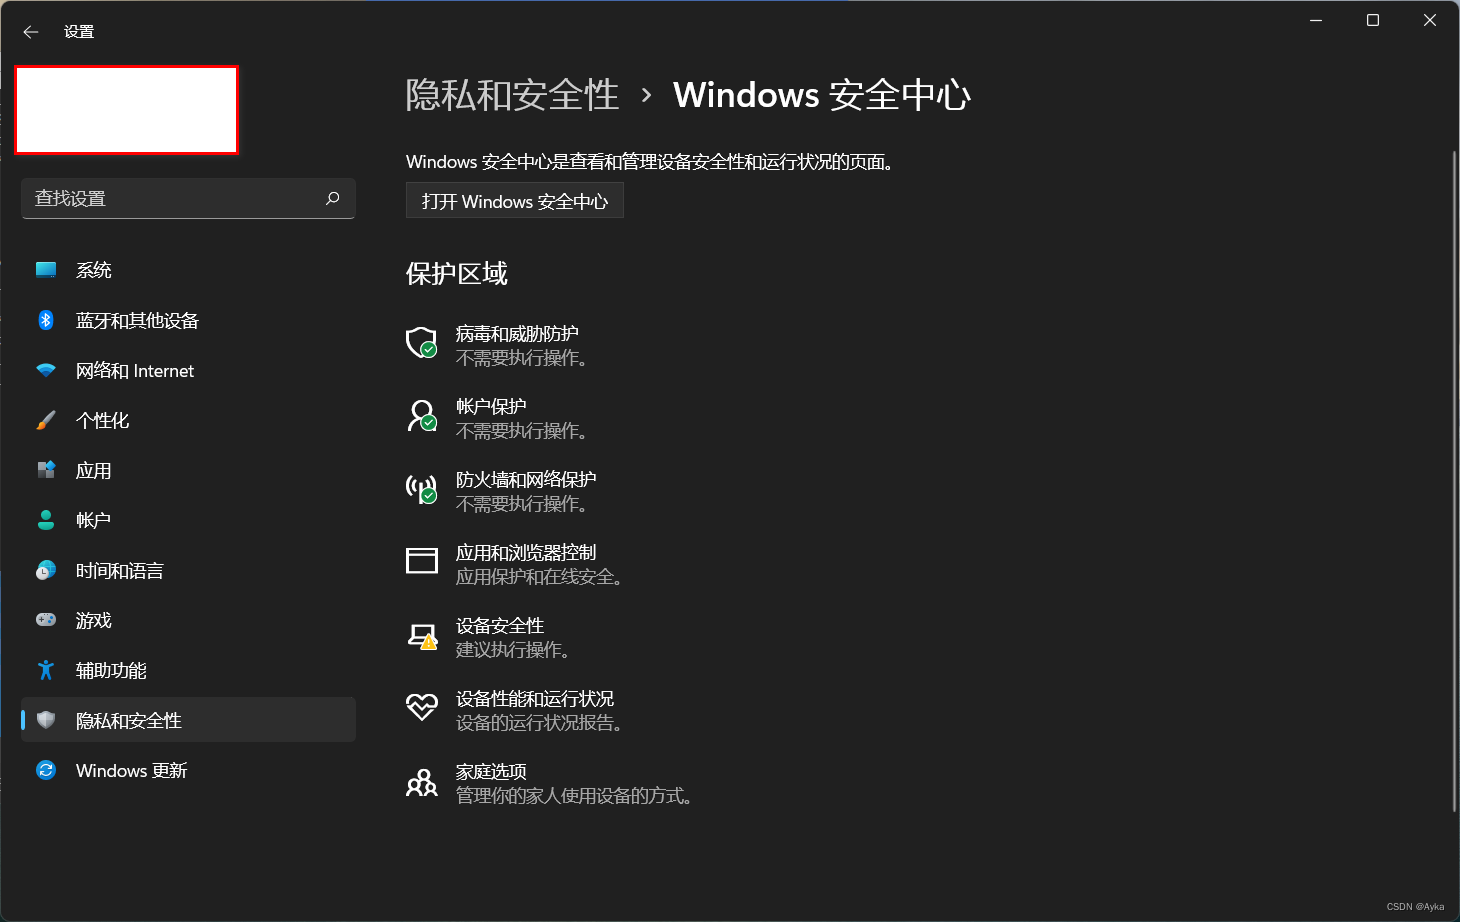1460x922 pixels.
Task: Click the 管理你的家人使用设备的方式。 text
Action: pos(576,796)
